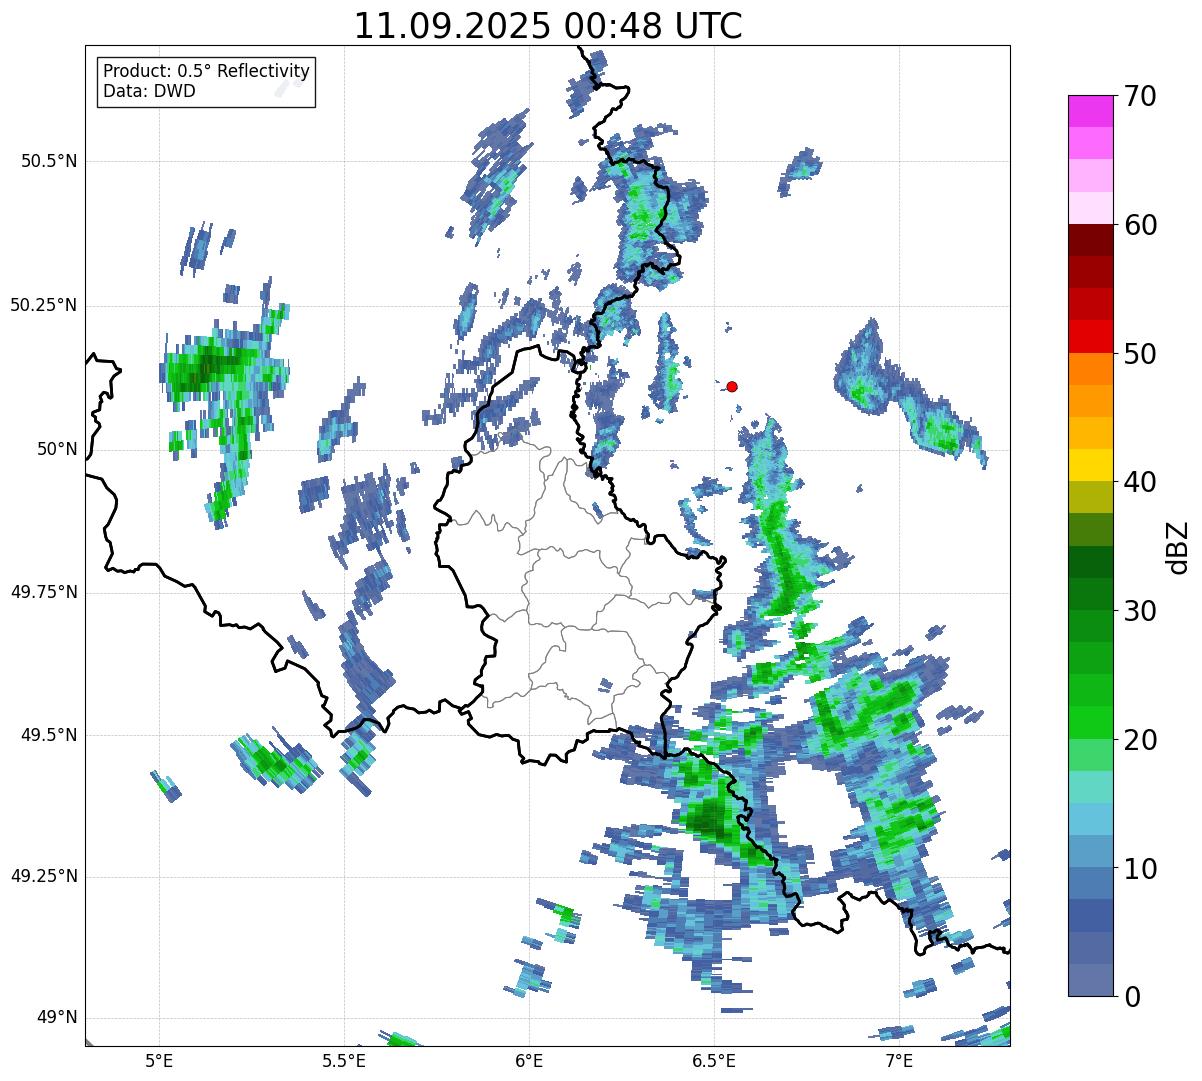This screenshot has width=1202, height=1081.
Task: Click the dBZ colorbar axis label
Action: pyautogui.click(x=1177, y=546)
